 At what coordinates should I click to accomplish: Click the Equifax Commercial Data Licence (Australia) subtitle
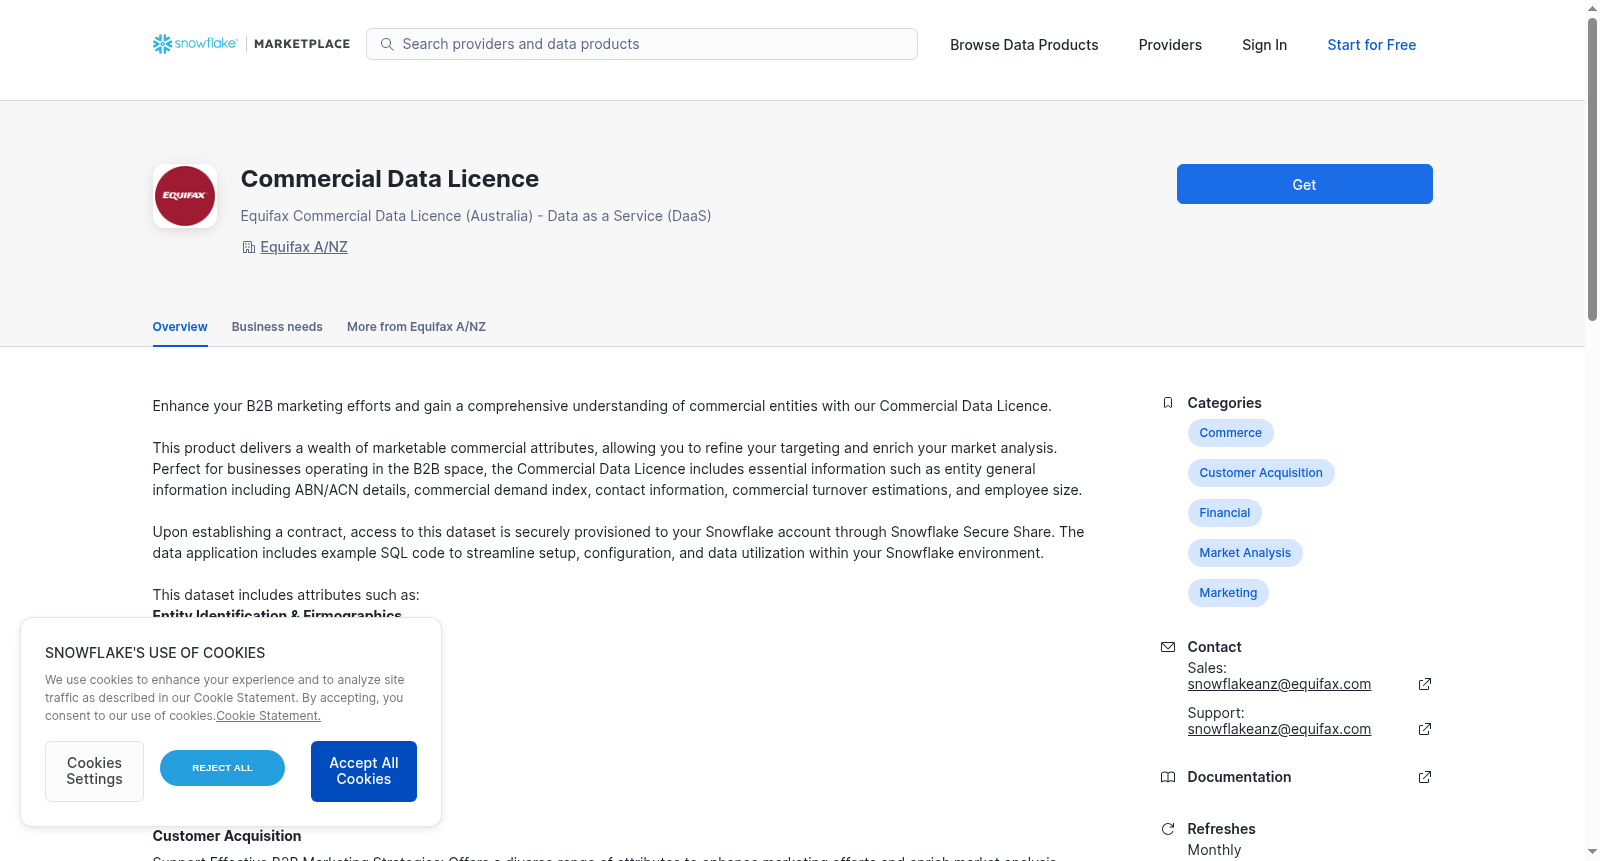coord(476,216)
